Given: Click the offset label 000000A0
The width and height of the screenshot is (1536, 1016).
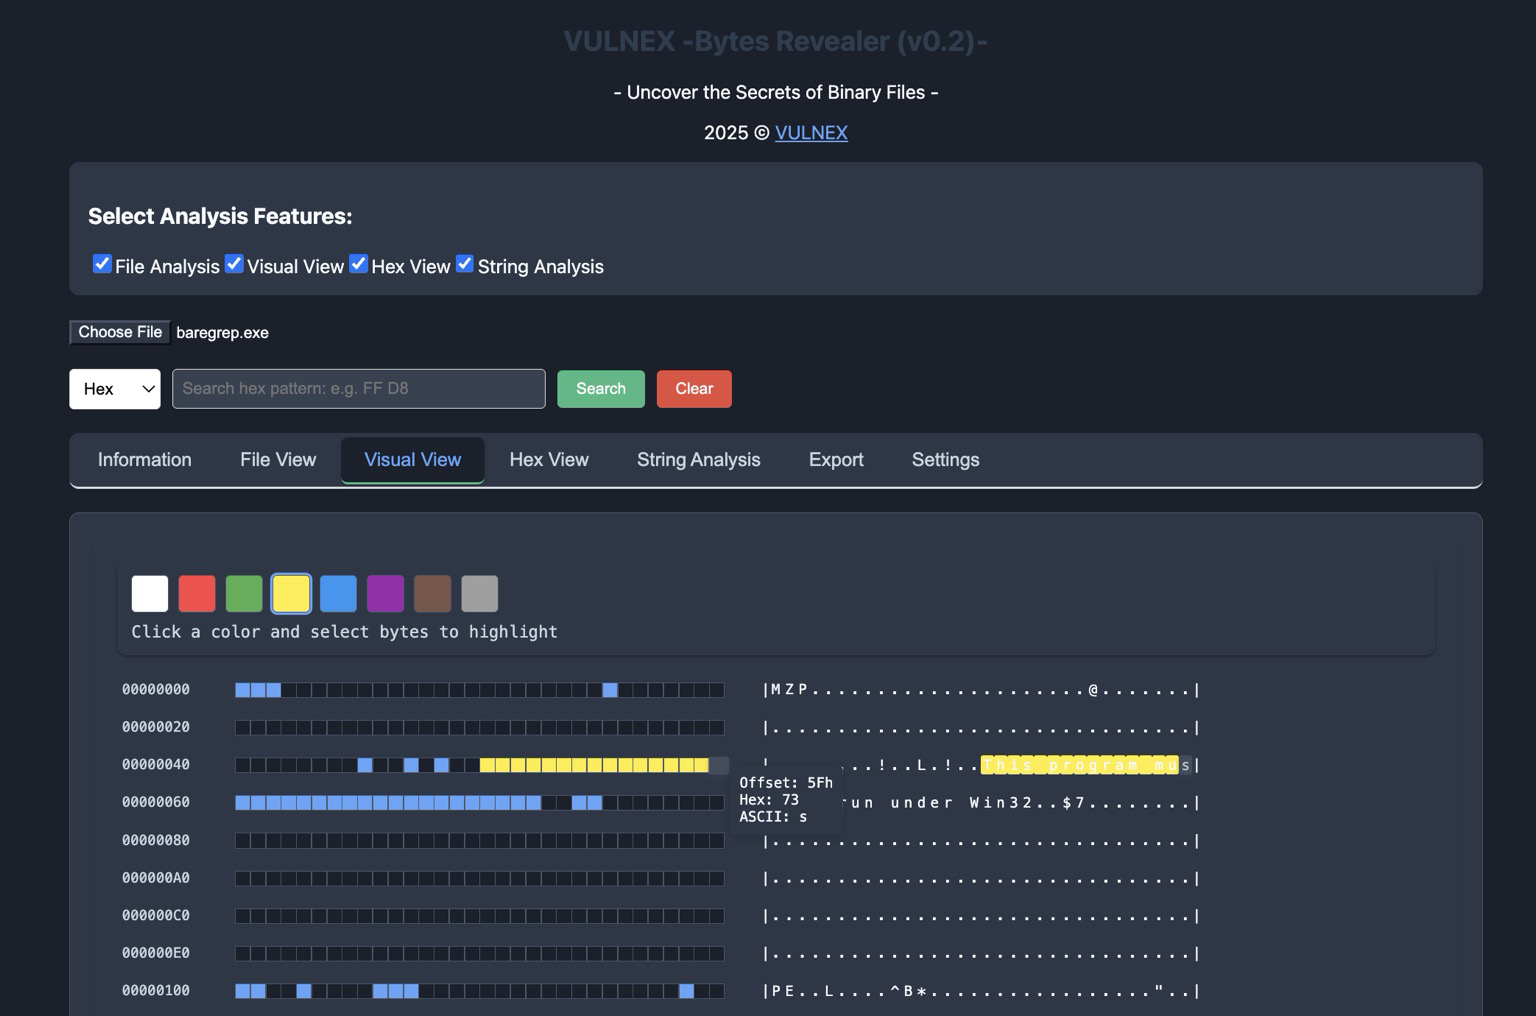Looking at the screenshot, I should 156,878.
